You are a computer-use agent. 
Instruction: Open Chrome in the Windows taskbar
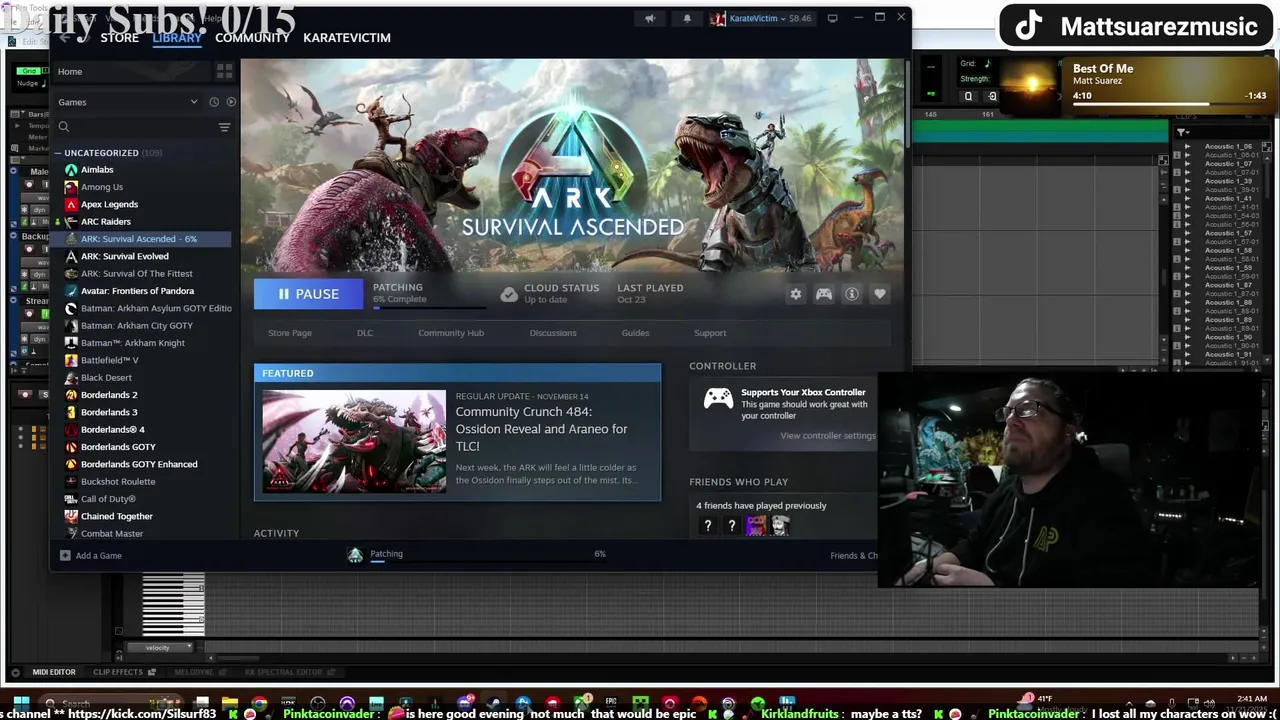[259, 703]
